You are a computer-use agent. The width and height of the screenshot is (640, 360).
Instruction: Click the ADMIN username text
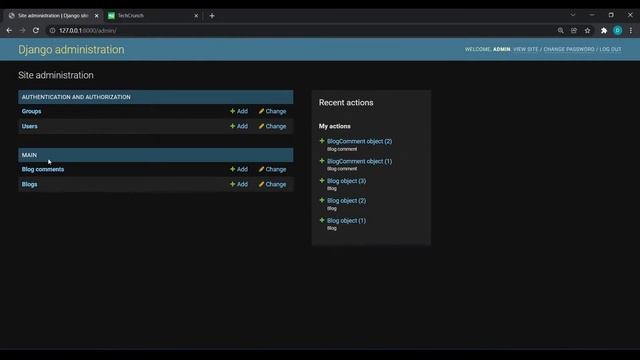(502, 49)
